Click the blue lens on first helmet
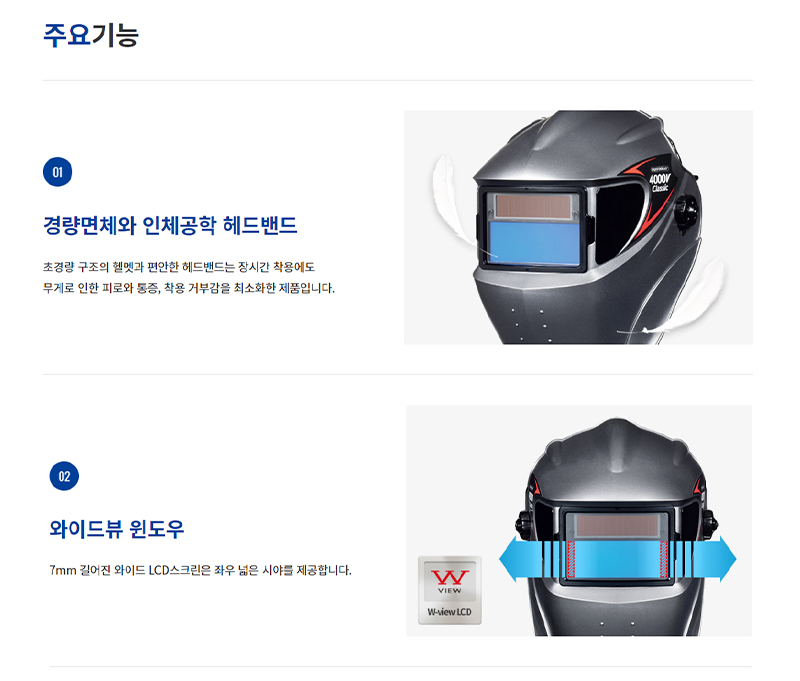This screenshot has height=681, width=800. tap(534, 242)
